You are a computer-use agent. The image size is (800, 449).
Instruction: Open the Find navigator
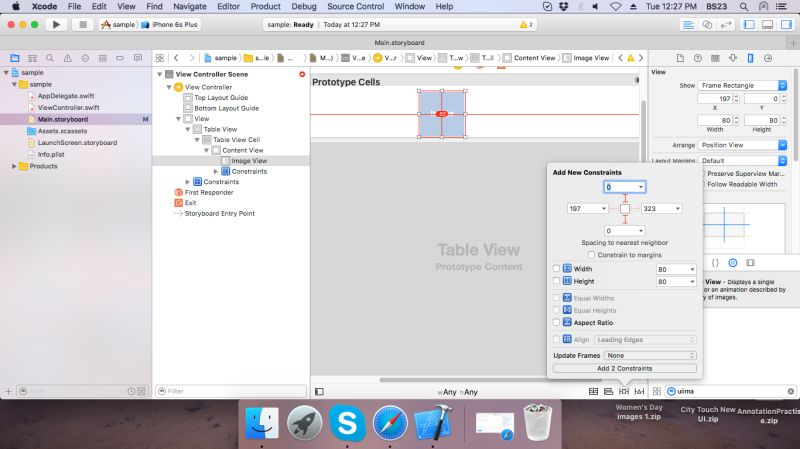click(x=49, y=58)
